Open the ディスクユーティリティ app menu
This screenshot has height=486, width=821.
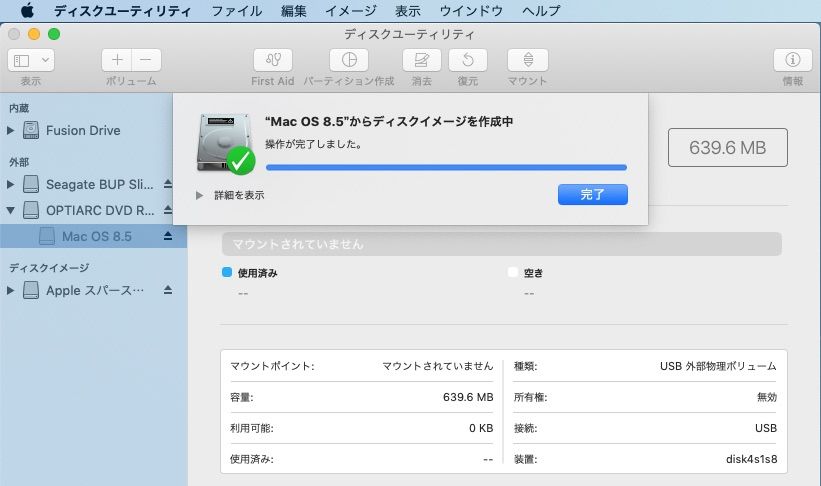click(x=123, y=10)
